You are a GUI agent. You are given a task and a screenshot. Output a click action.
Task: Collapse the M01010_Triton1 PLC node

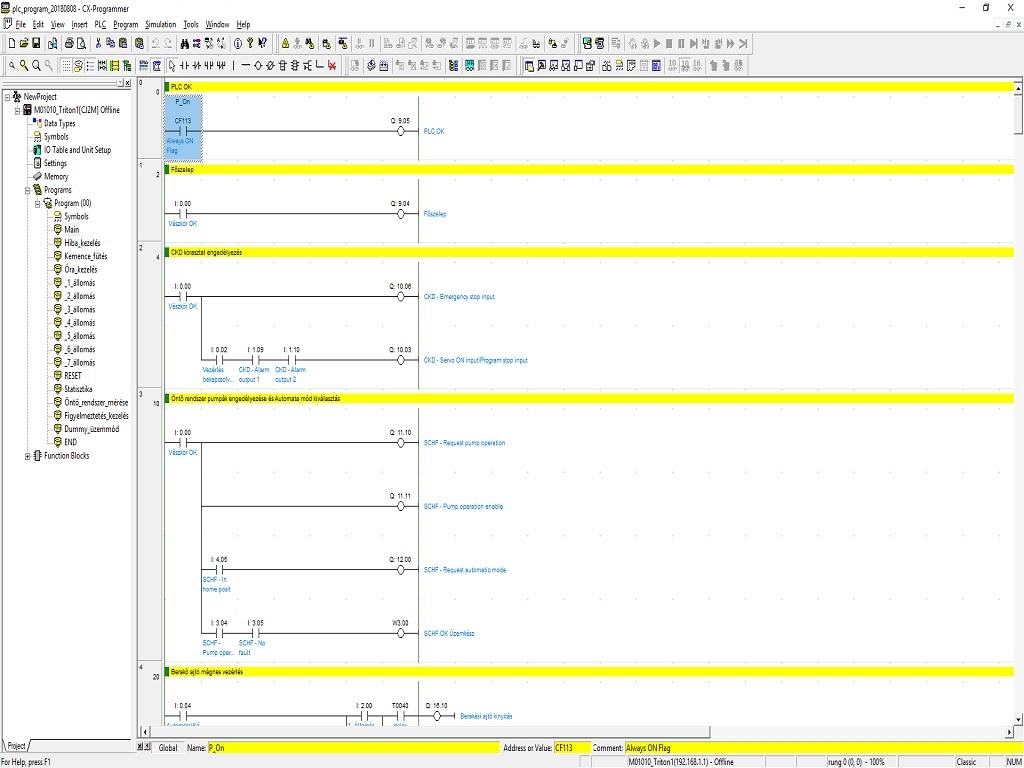point(18,110)
